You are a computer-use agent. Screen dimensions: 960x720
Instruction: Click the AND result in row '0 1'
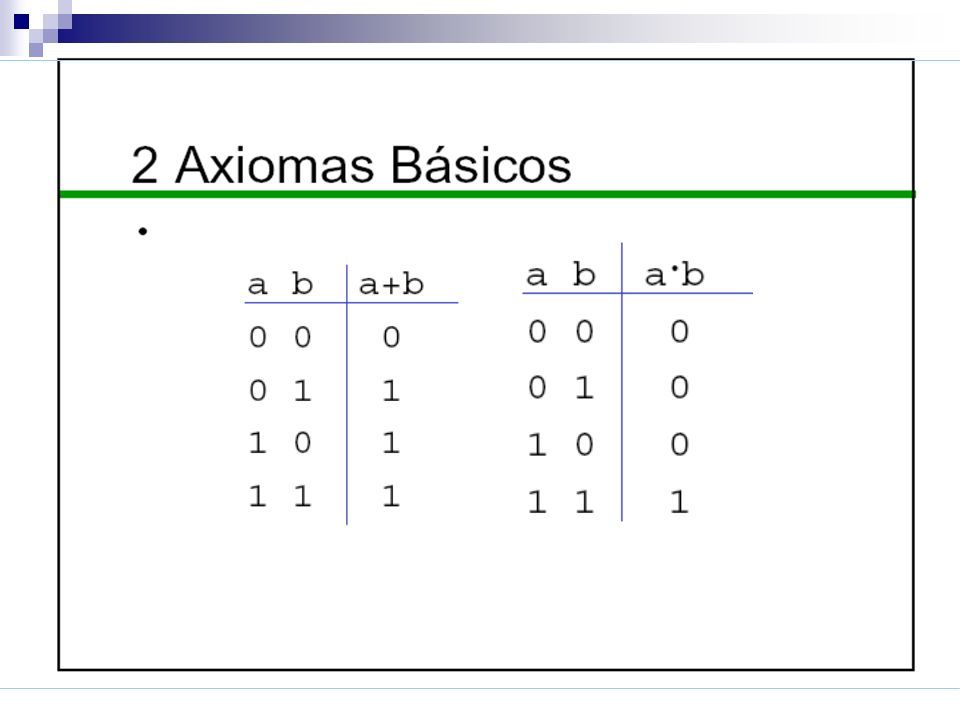(x=679, y=387)
